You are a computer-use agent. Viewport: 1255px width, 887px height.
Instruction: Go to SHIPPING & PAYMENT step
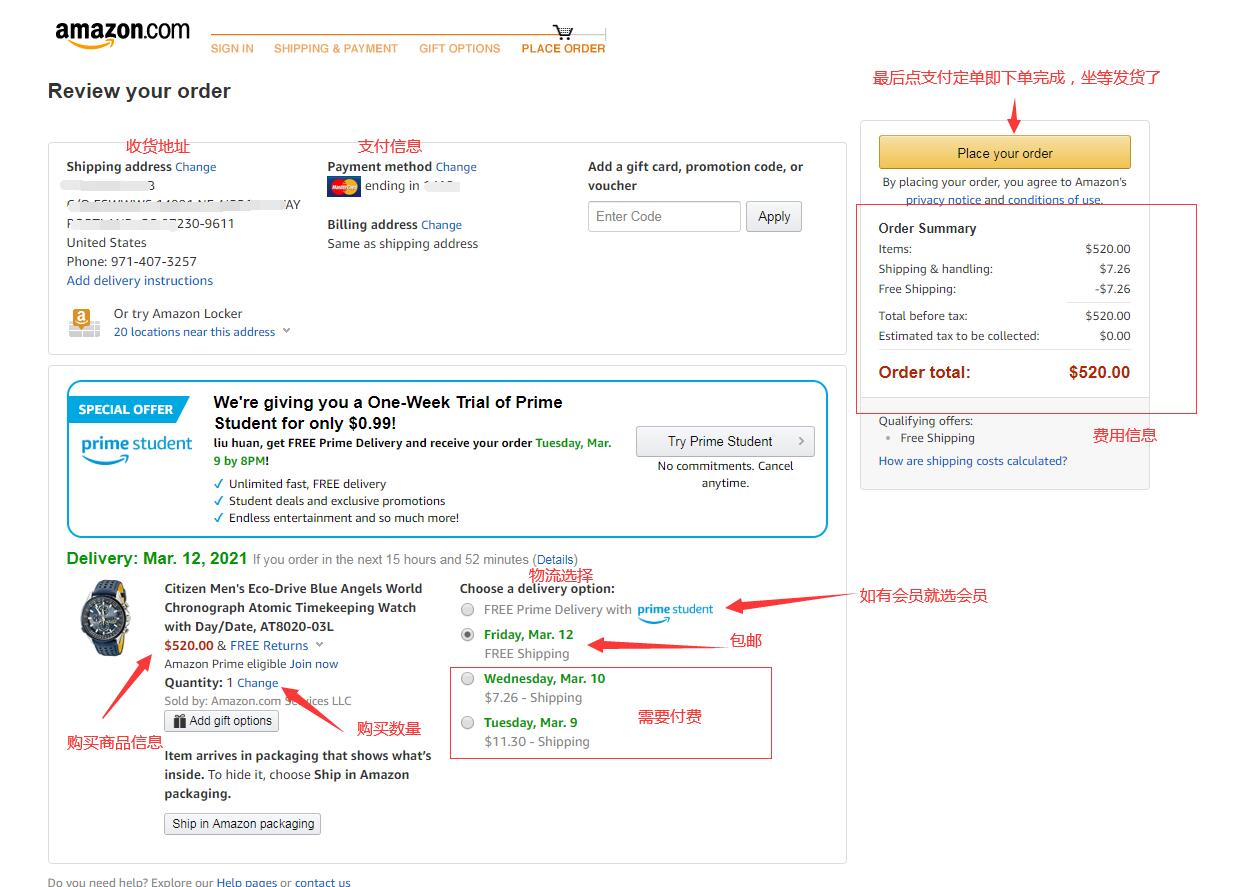pyautogui.click(x=336, y=48)
